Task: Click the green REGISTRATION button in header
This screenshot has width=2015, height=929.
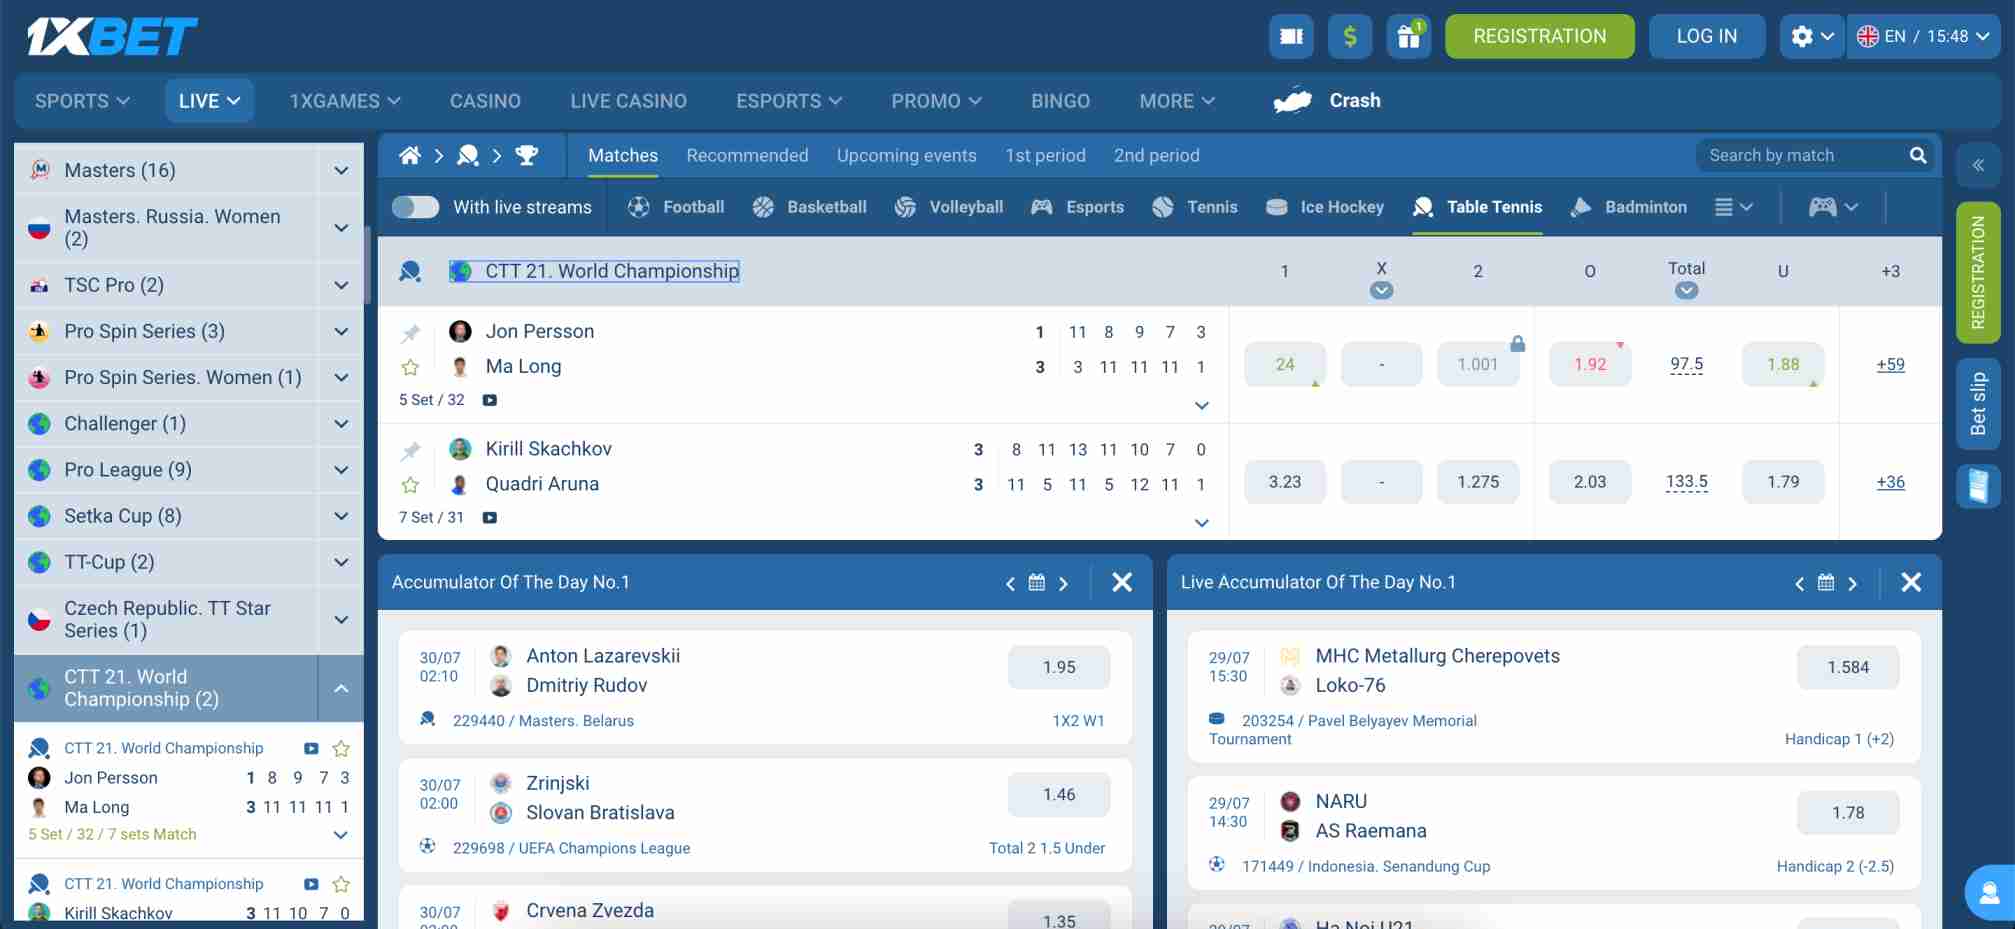Action: coord(1540,37)
